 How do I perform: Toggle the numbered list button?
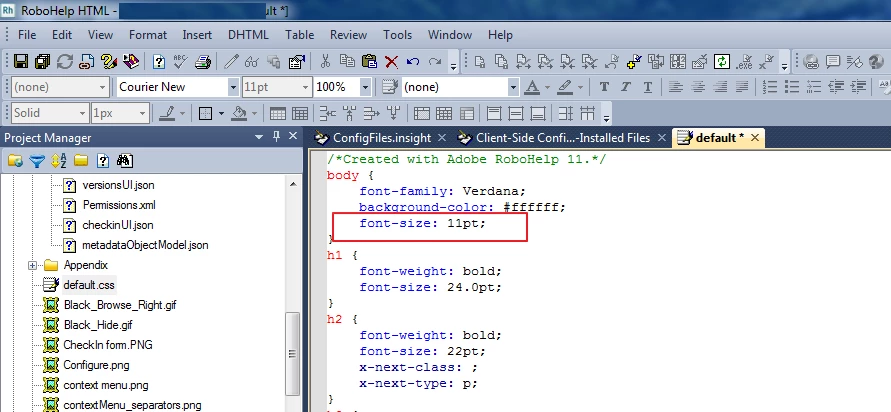pyautogui.click(x=769, y=87)
